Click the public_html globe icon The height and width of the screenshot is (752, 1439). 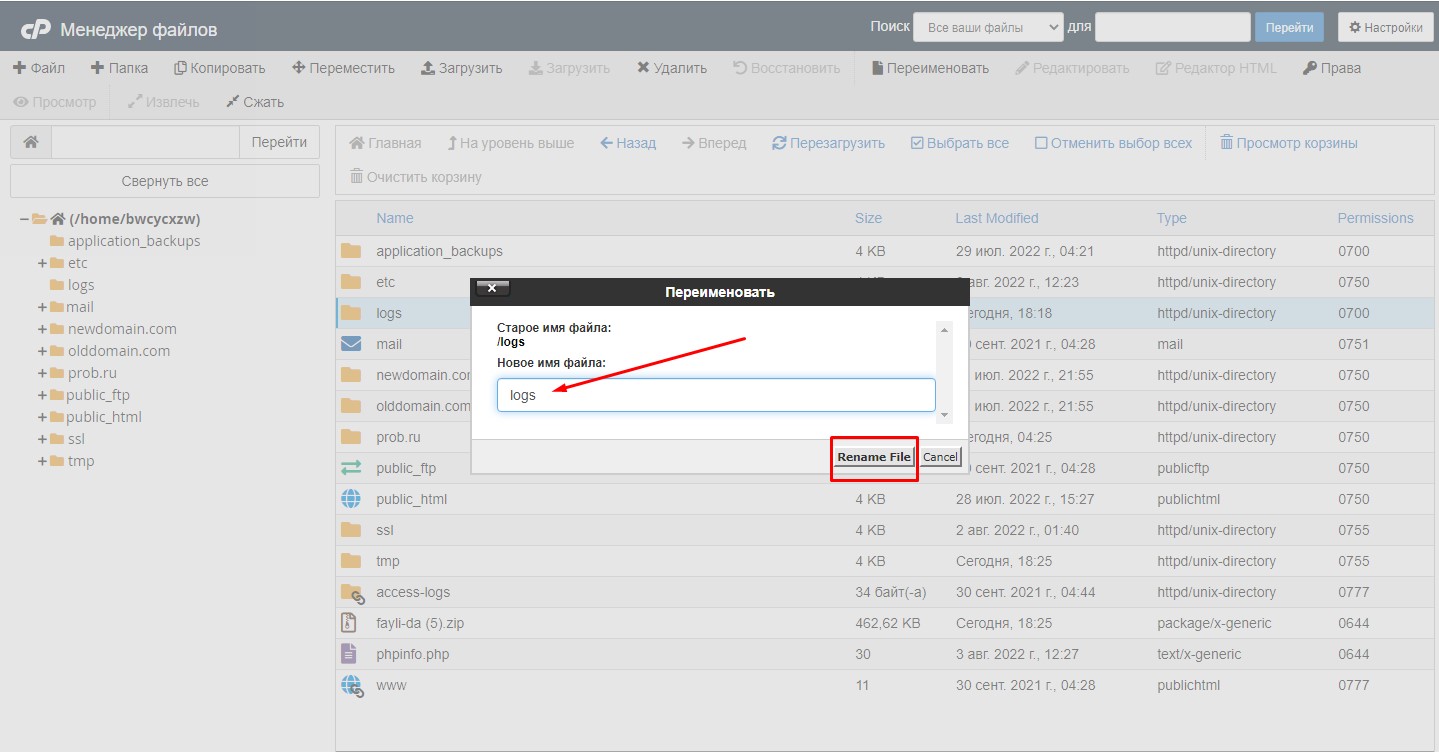pos(350,499)
